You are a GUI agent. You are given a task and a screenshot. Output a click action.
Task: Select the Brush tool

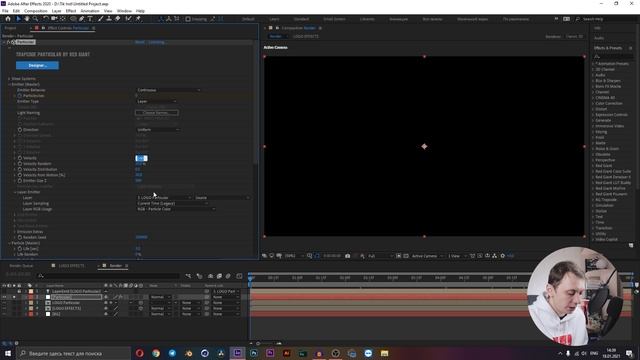pyautogui.click(x=100, y=19)
